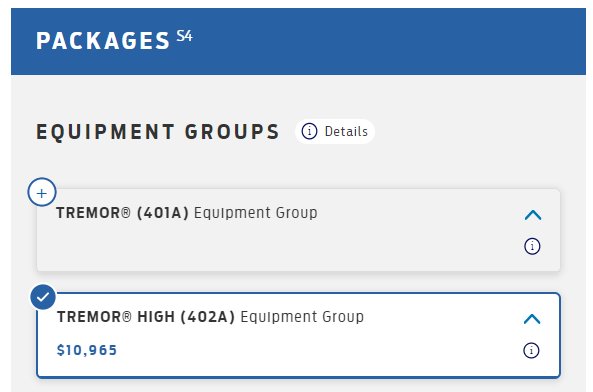Click the Details label text
Viewport: 593px width, 392px height.
point(346,131)
